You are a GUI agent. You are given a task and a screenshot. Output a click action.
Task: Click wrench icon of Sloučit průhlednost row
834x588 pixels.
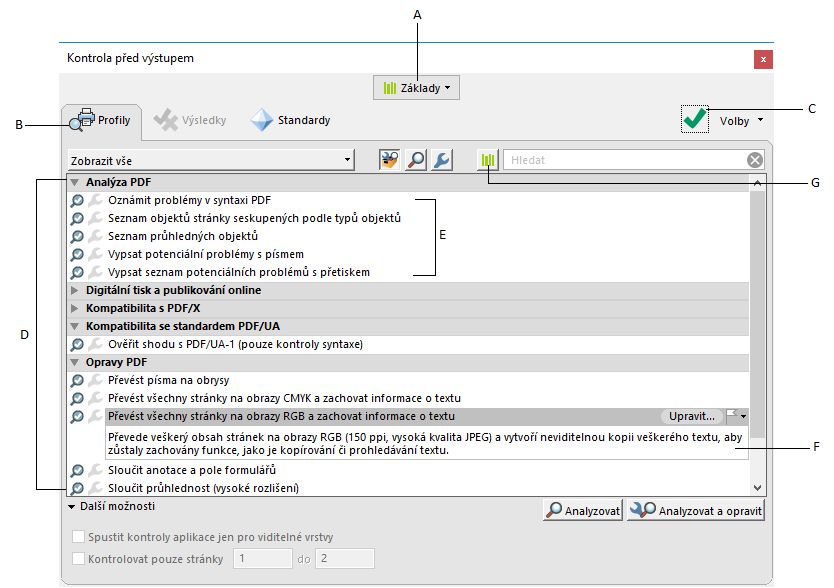click(95, 488)
